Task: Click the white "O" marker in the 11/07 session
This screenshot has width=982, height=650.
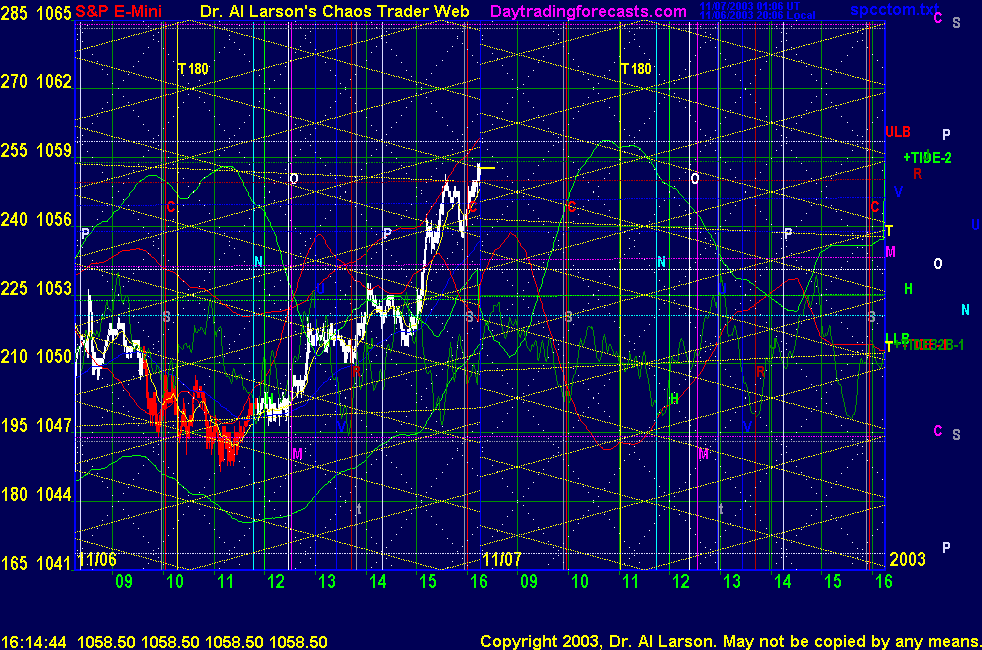Action: pyautogui.click(x=695, y=179)
